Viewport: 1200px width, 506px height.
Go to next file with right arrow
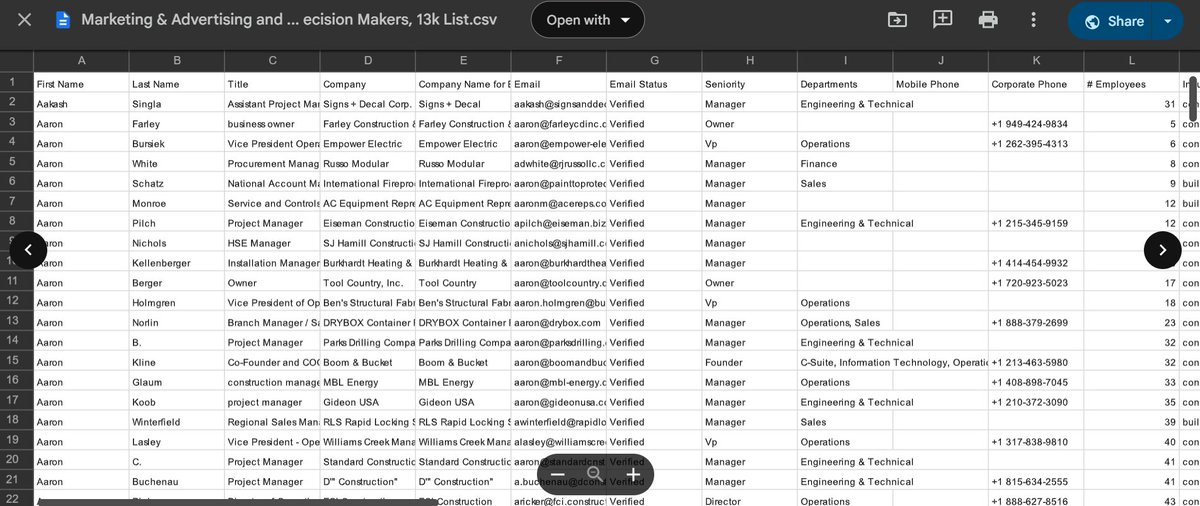coord(1162,250)
